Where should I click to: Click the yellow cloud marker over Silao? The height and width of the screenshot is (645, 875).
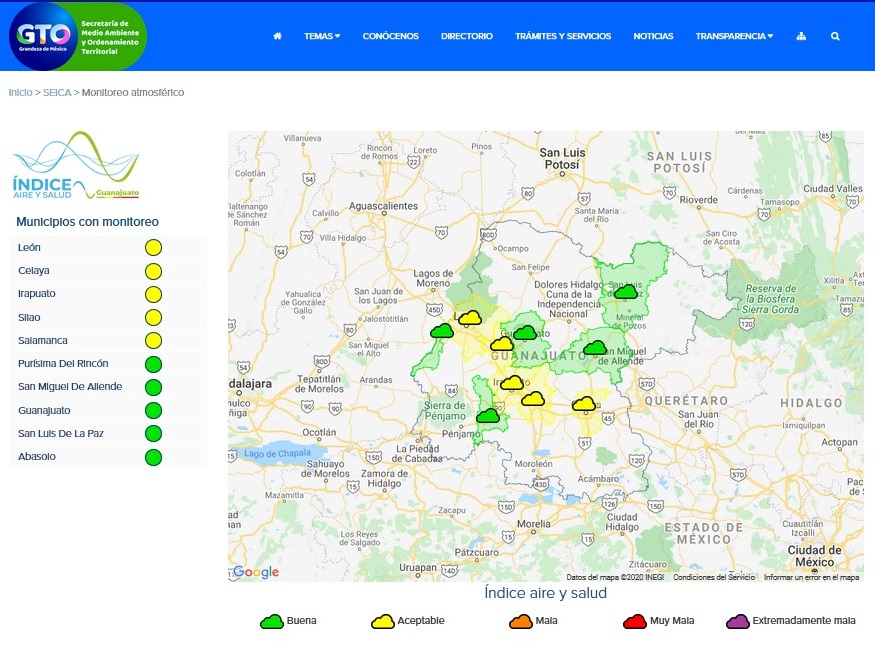pyautogui.click(x=502, y=344)
